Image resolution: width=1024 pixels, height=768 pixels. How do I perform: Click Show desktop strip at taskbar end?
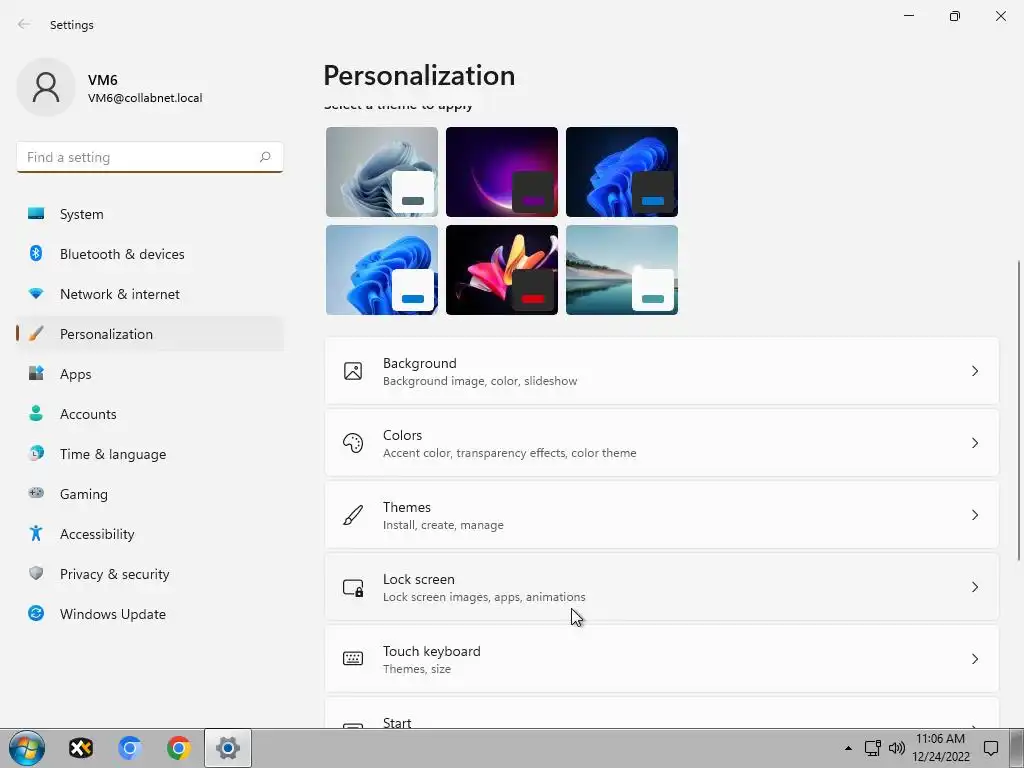coord(1017,748)
